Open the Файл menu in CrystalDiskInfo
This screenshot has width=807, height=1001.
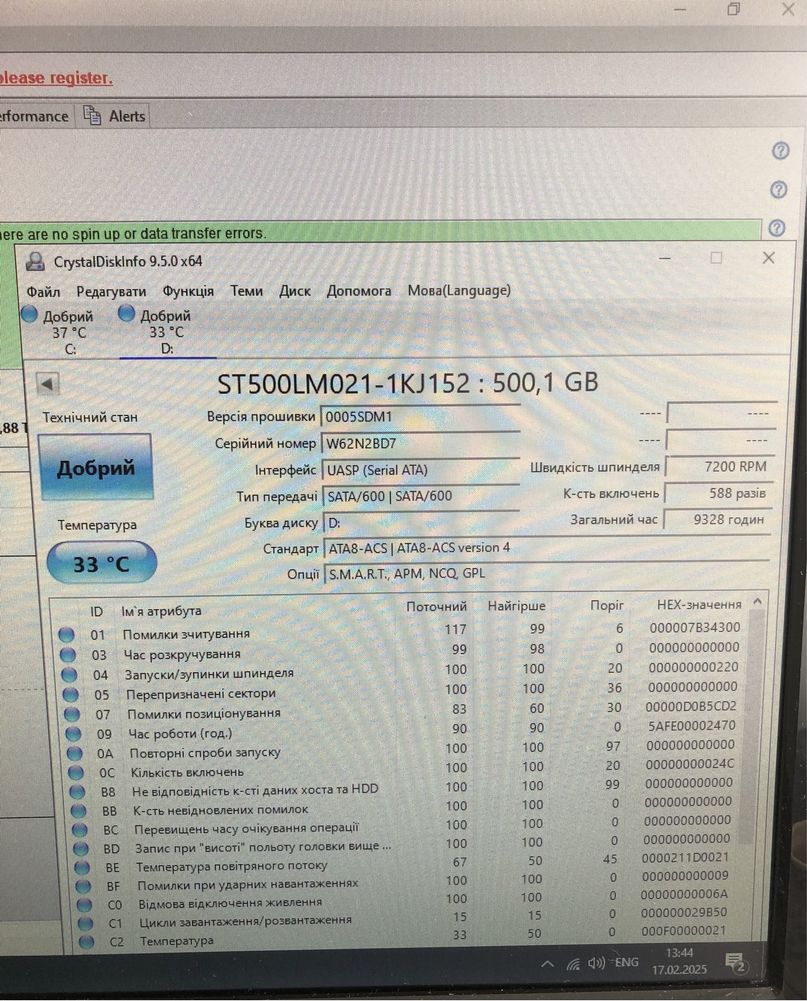pos(43,292)
